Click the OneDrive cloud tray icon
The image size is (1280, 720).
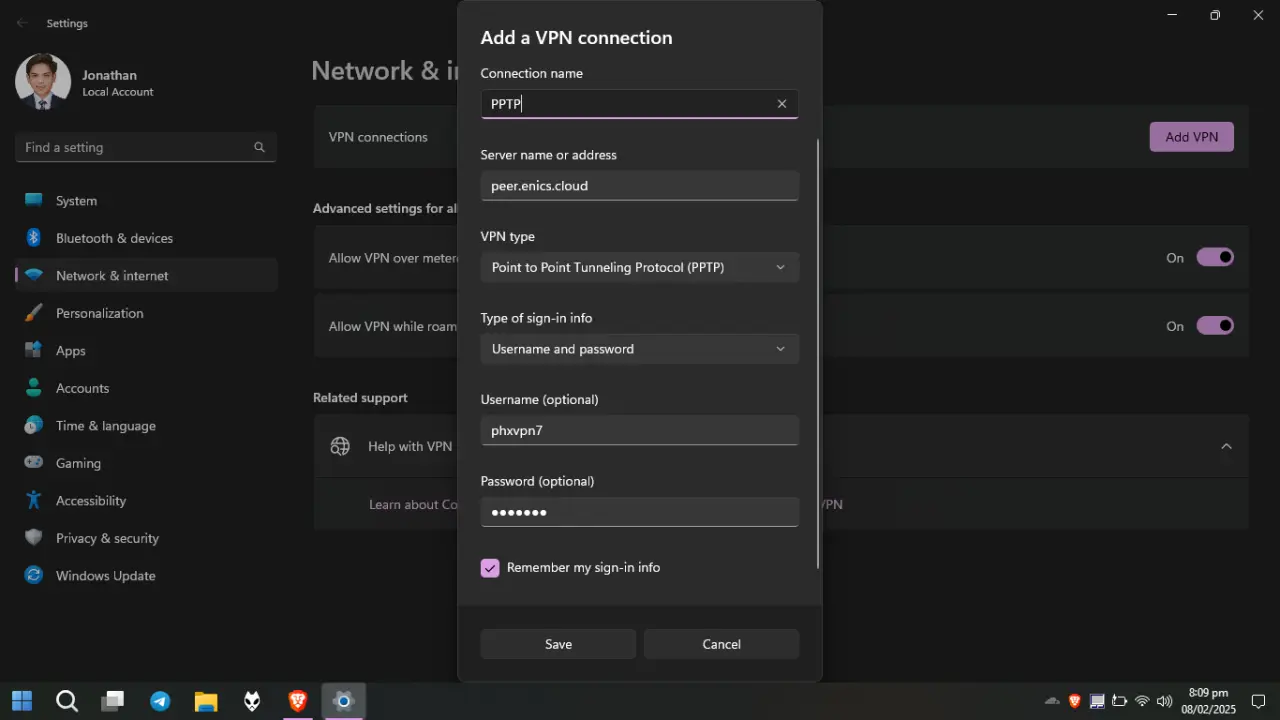pos(1052,701)
